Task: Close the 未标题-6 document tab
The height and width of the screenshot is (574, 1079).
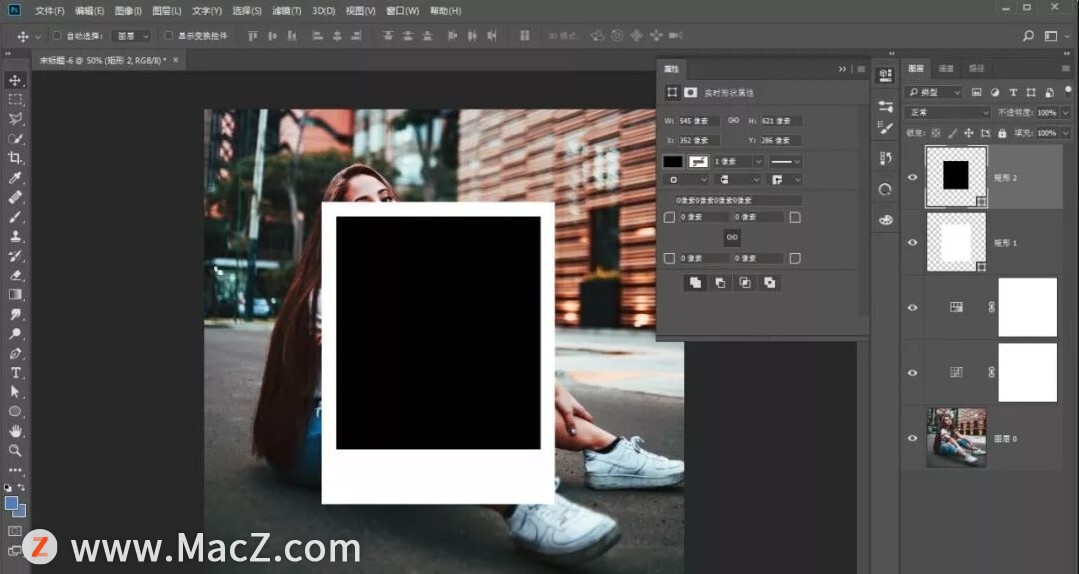Action: point(175,60)
